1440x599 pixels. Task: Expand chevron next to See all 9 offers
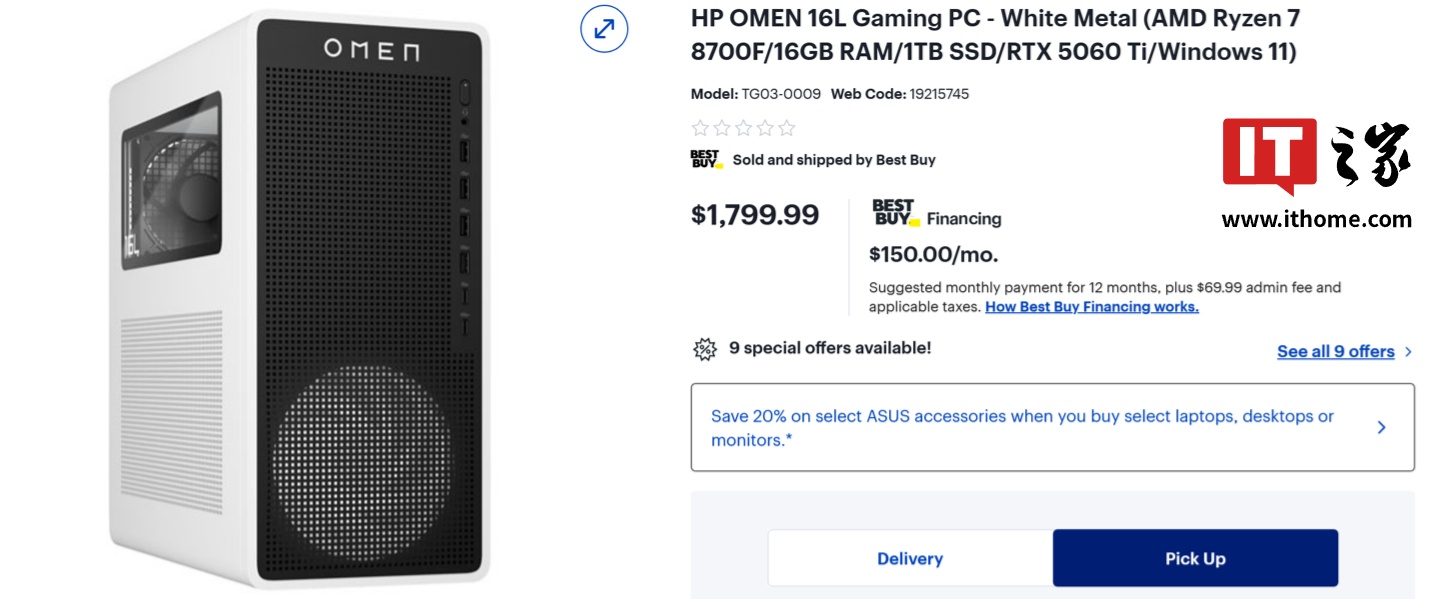click(1408, 352)
